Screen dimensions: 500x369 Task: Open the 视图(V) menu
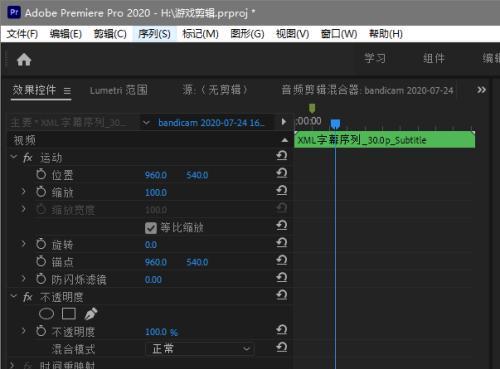click(292, 34)
